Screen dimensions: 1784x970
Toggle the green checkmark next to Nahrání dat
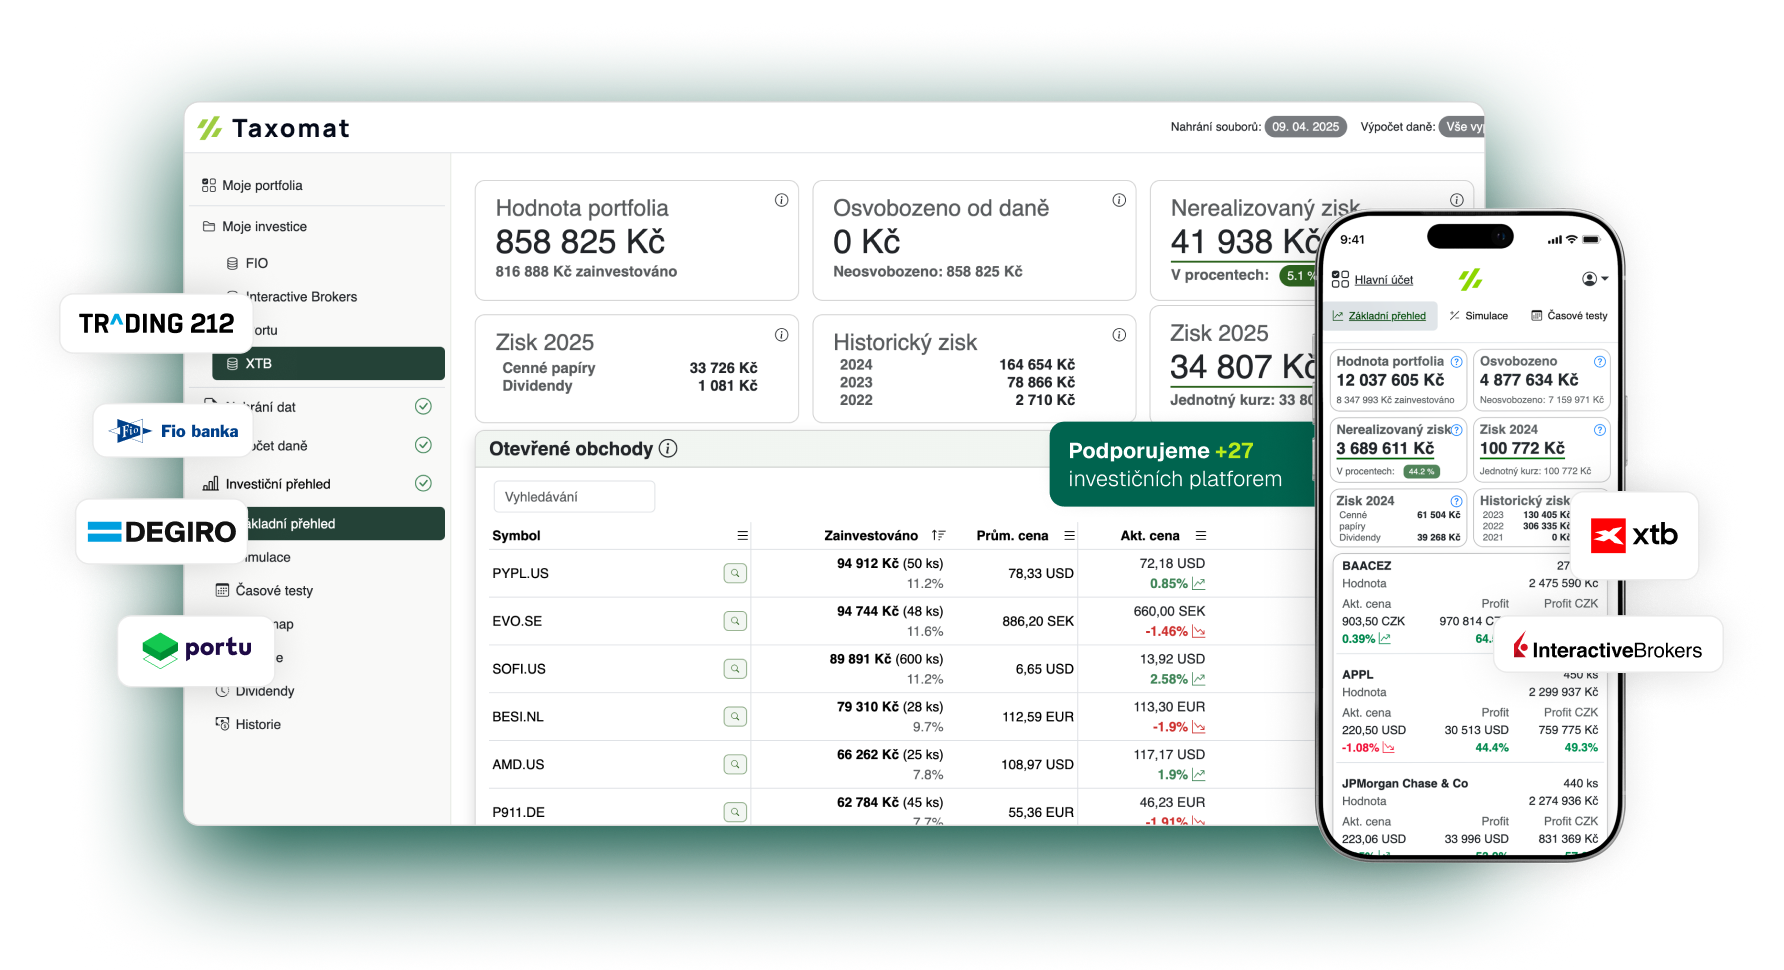(x=423, y=406)
